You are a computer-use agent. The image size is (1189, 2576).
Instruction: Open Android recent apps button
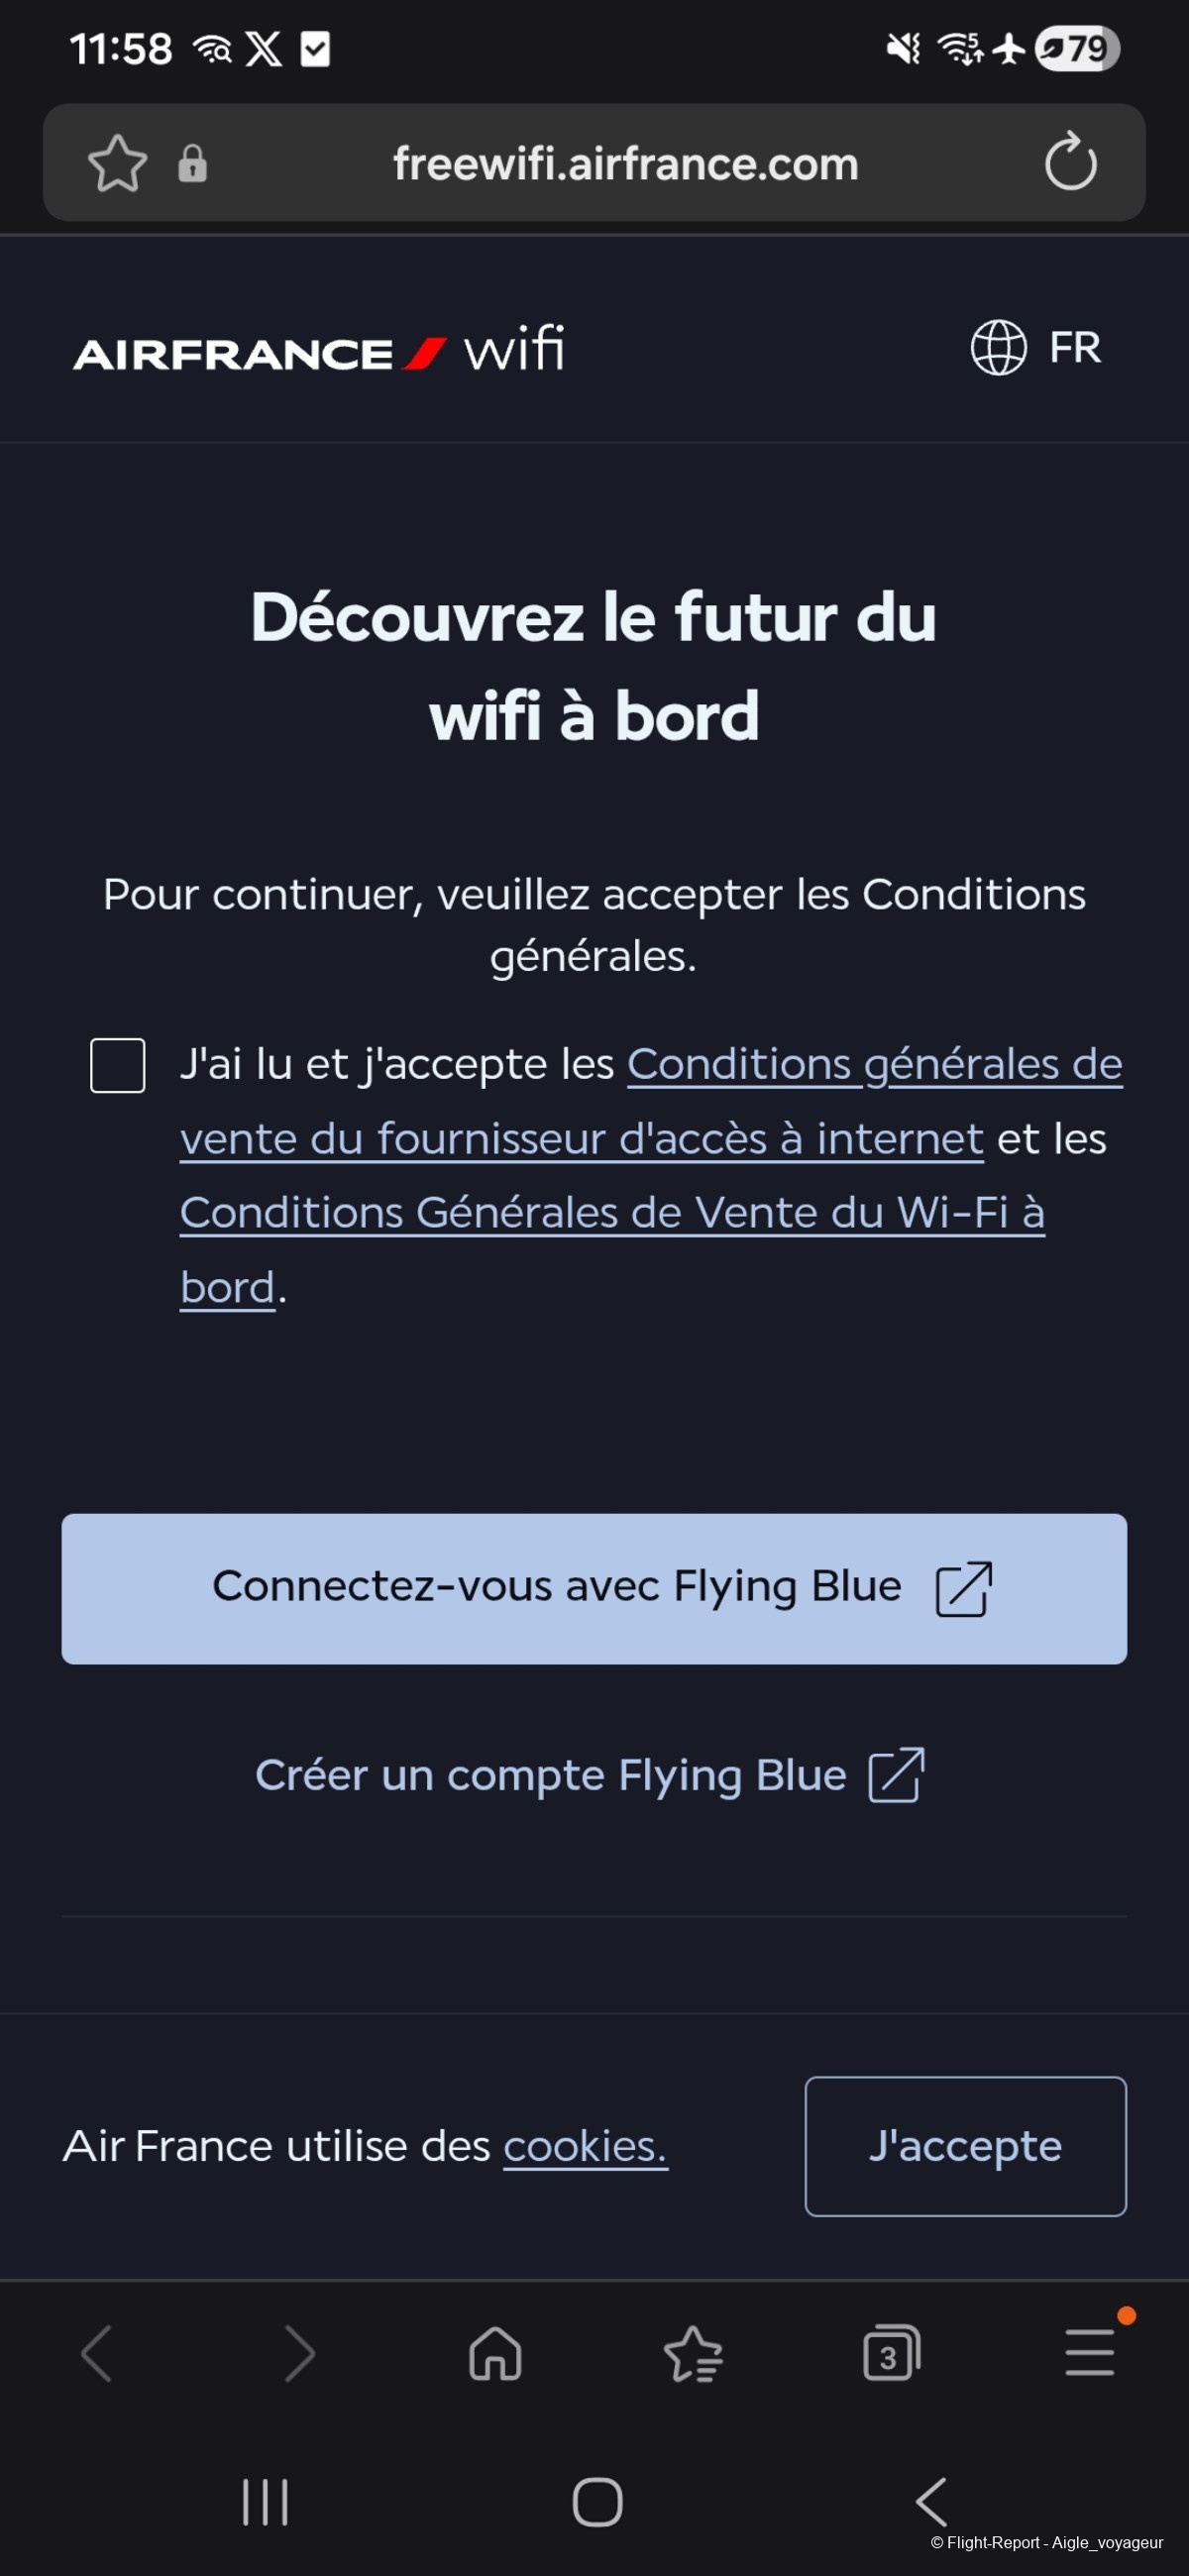pyautogui.click(x=265, y=2502)
